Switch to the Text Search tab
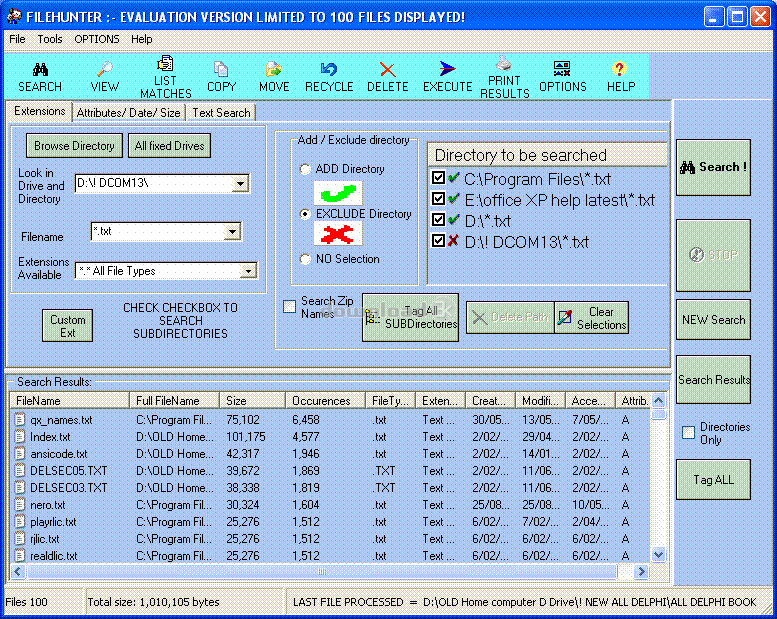Image resolution: width=777 pixels, height=619 pixels. (x=222, y=113)
